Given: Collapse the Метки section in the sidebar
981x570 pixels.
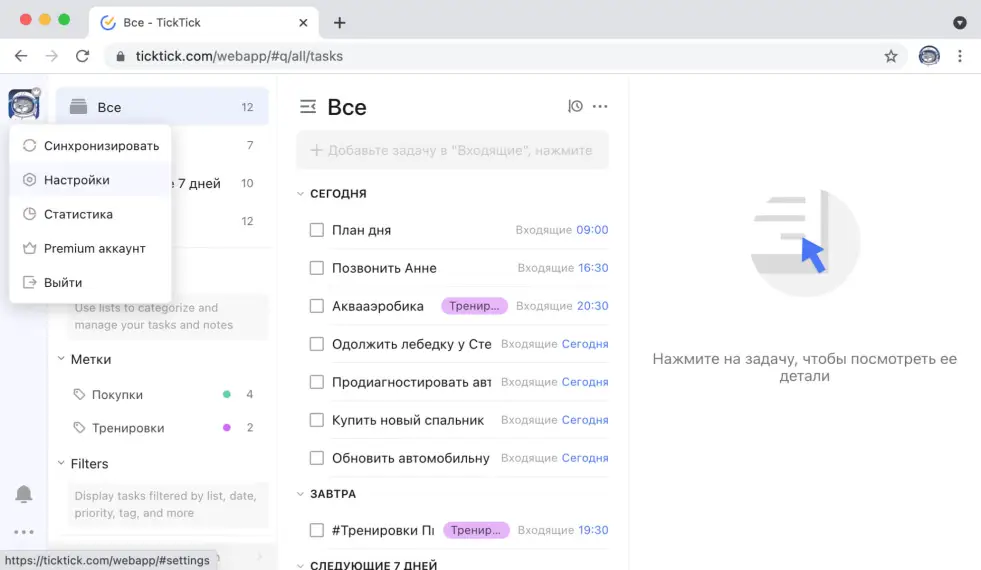Looking at the screenshot, I should [59, 359].
